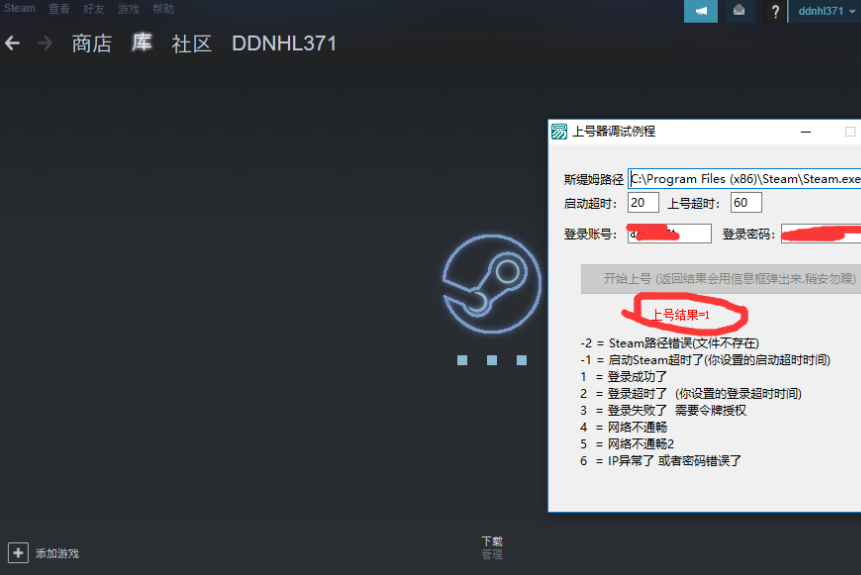Click the line '6 = IP异常了 或者密码错误了'

click(661, 461)
